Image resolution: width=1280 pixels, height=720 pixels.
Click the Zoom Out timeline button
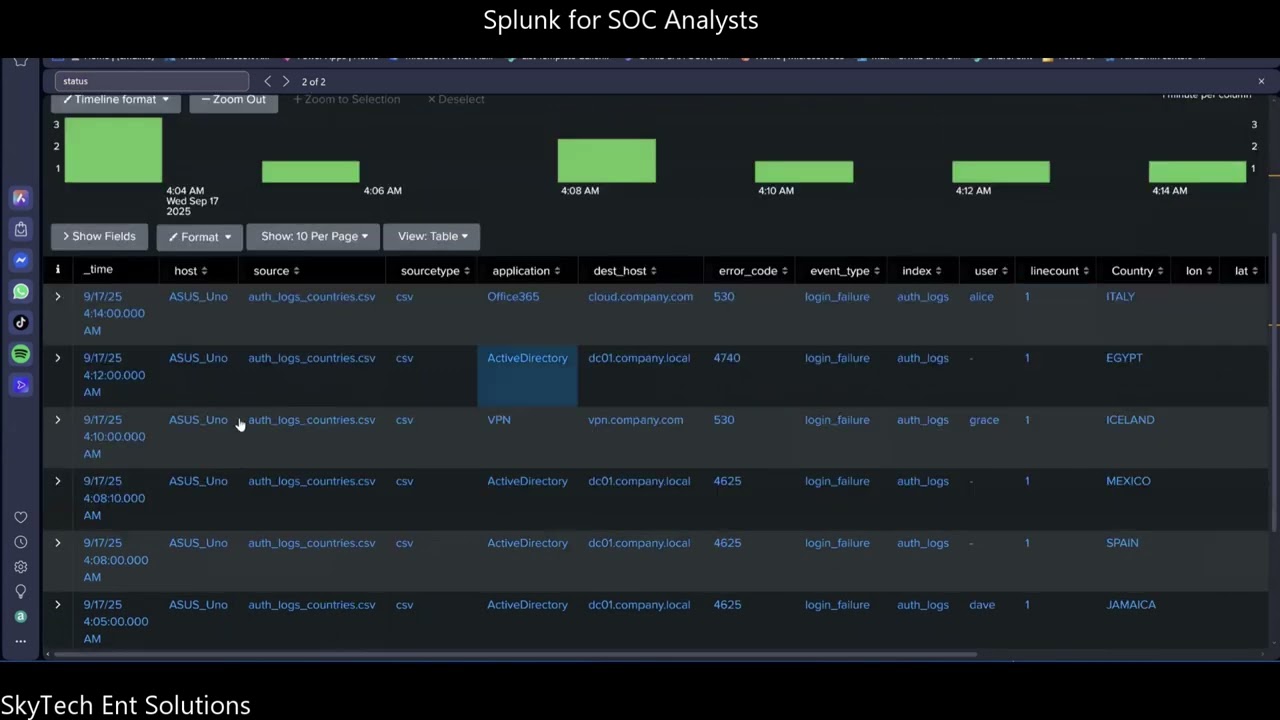(x=233, y=100)
